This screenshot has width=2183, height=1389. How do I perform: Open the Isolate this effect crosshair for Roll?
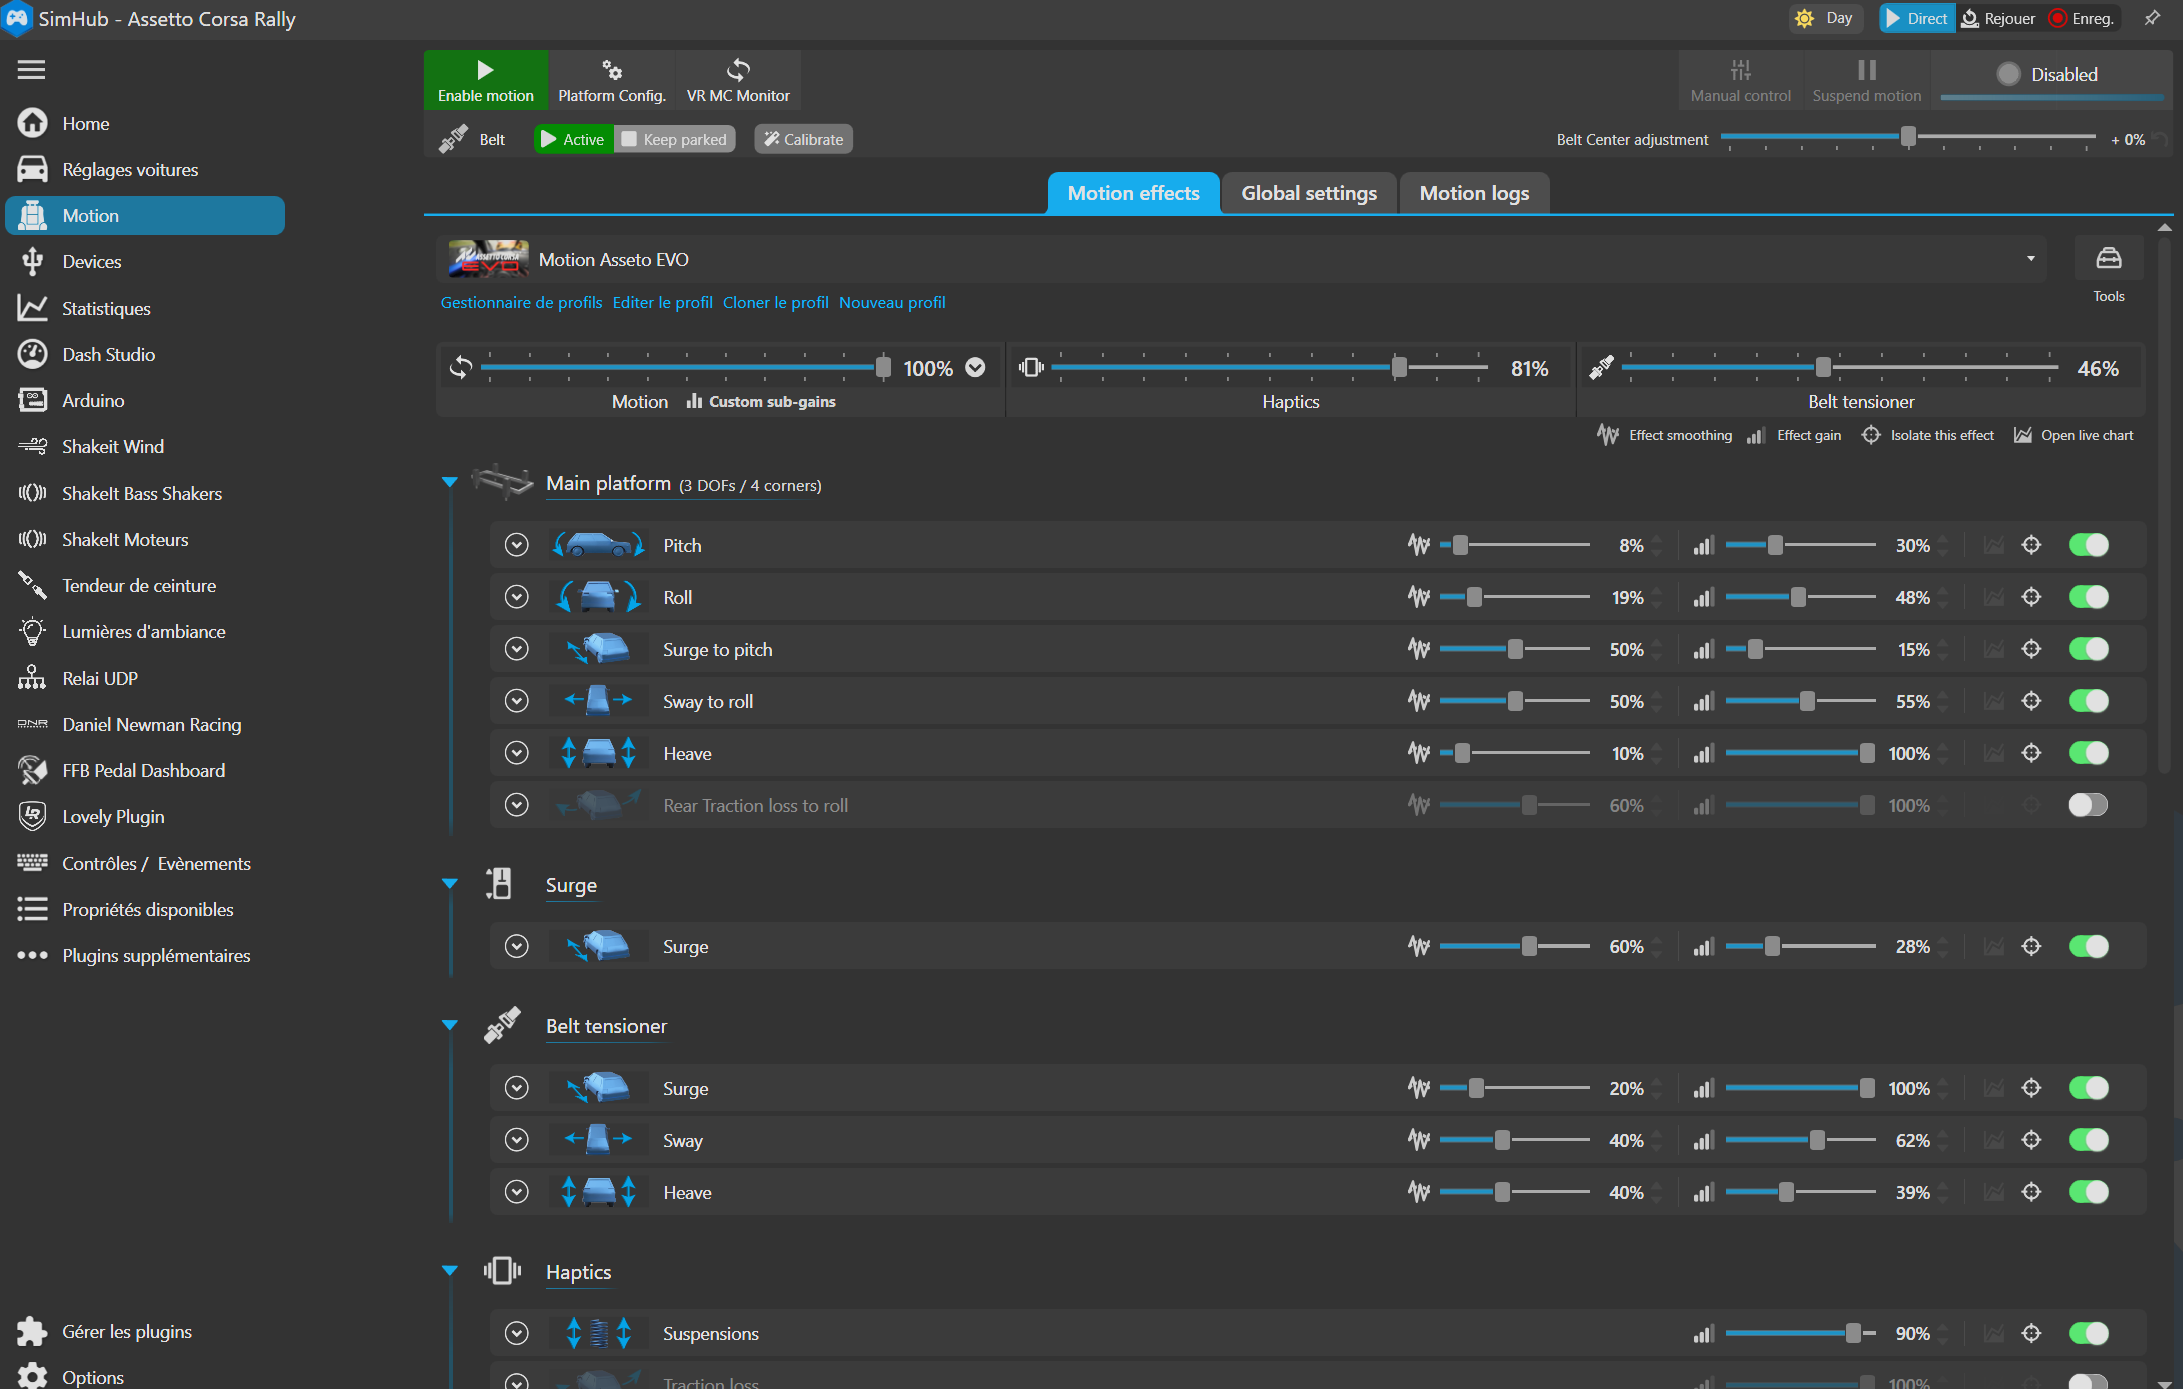2031,596
